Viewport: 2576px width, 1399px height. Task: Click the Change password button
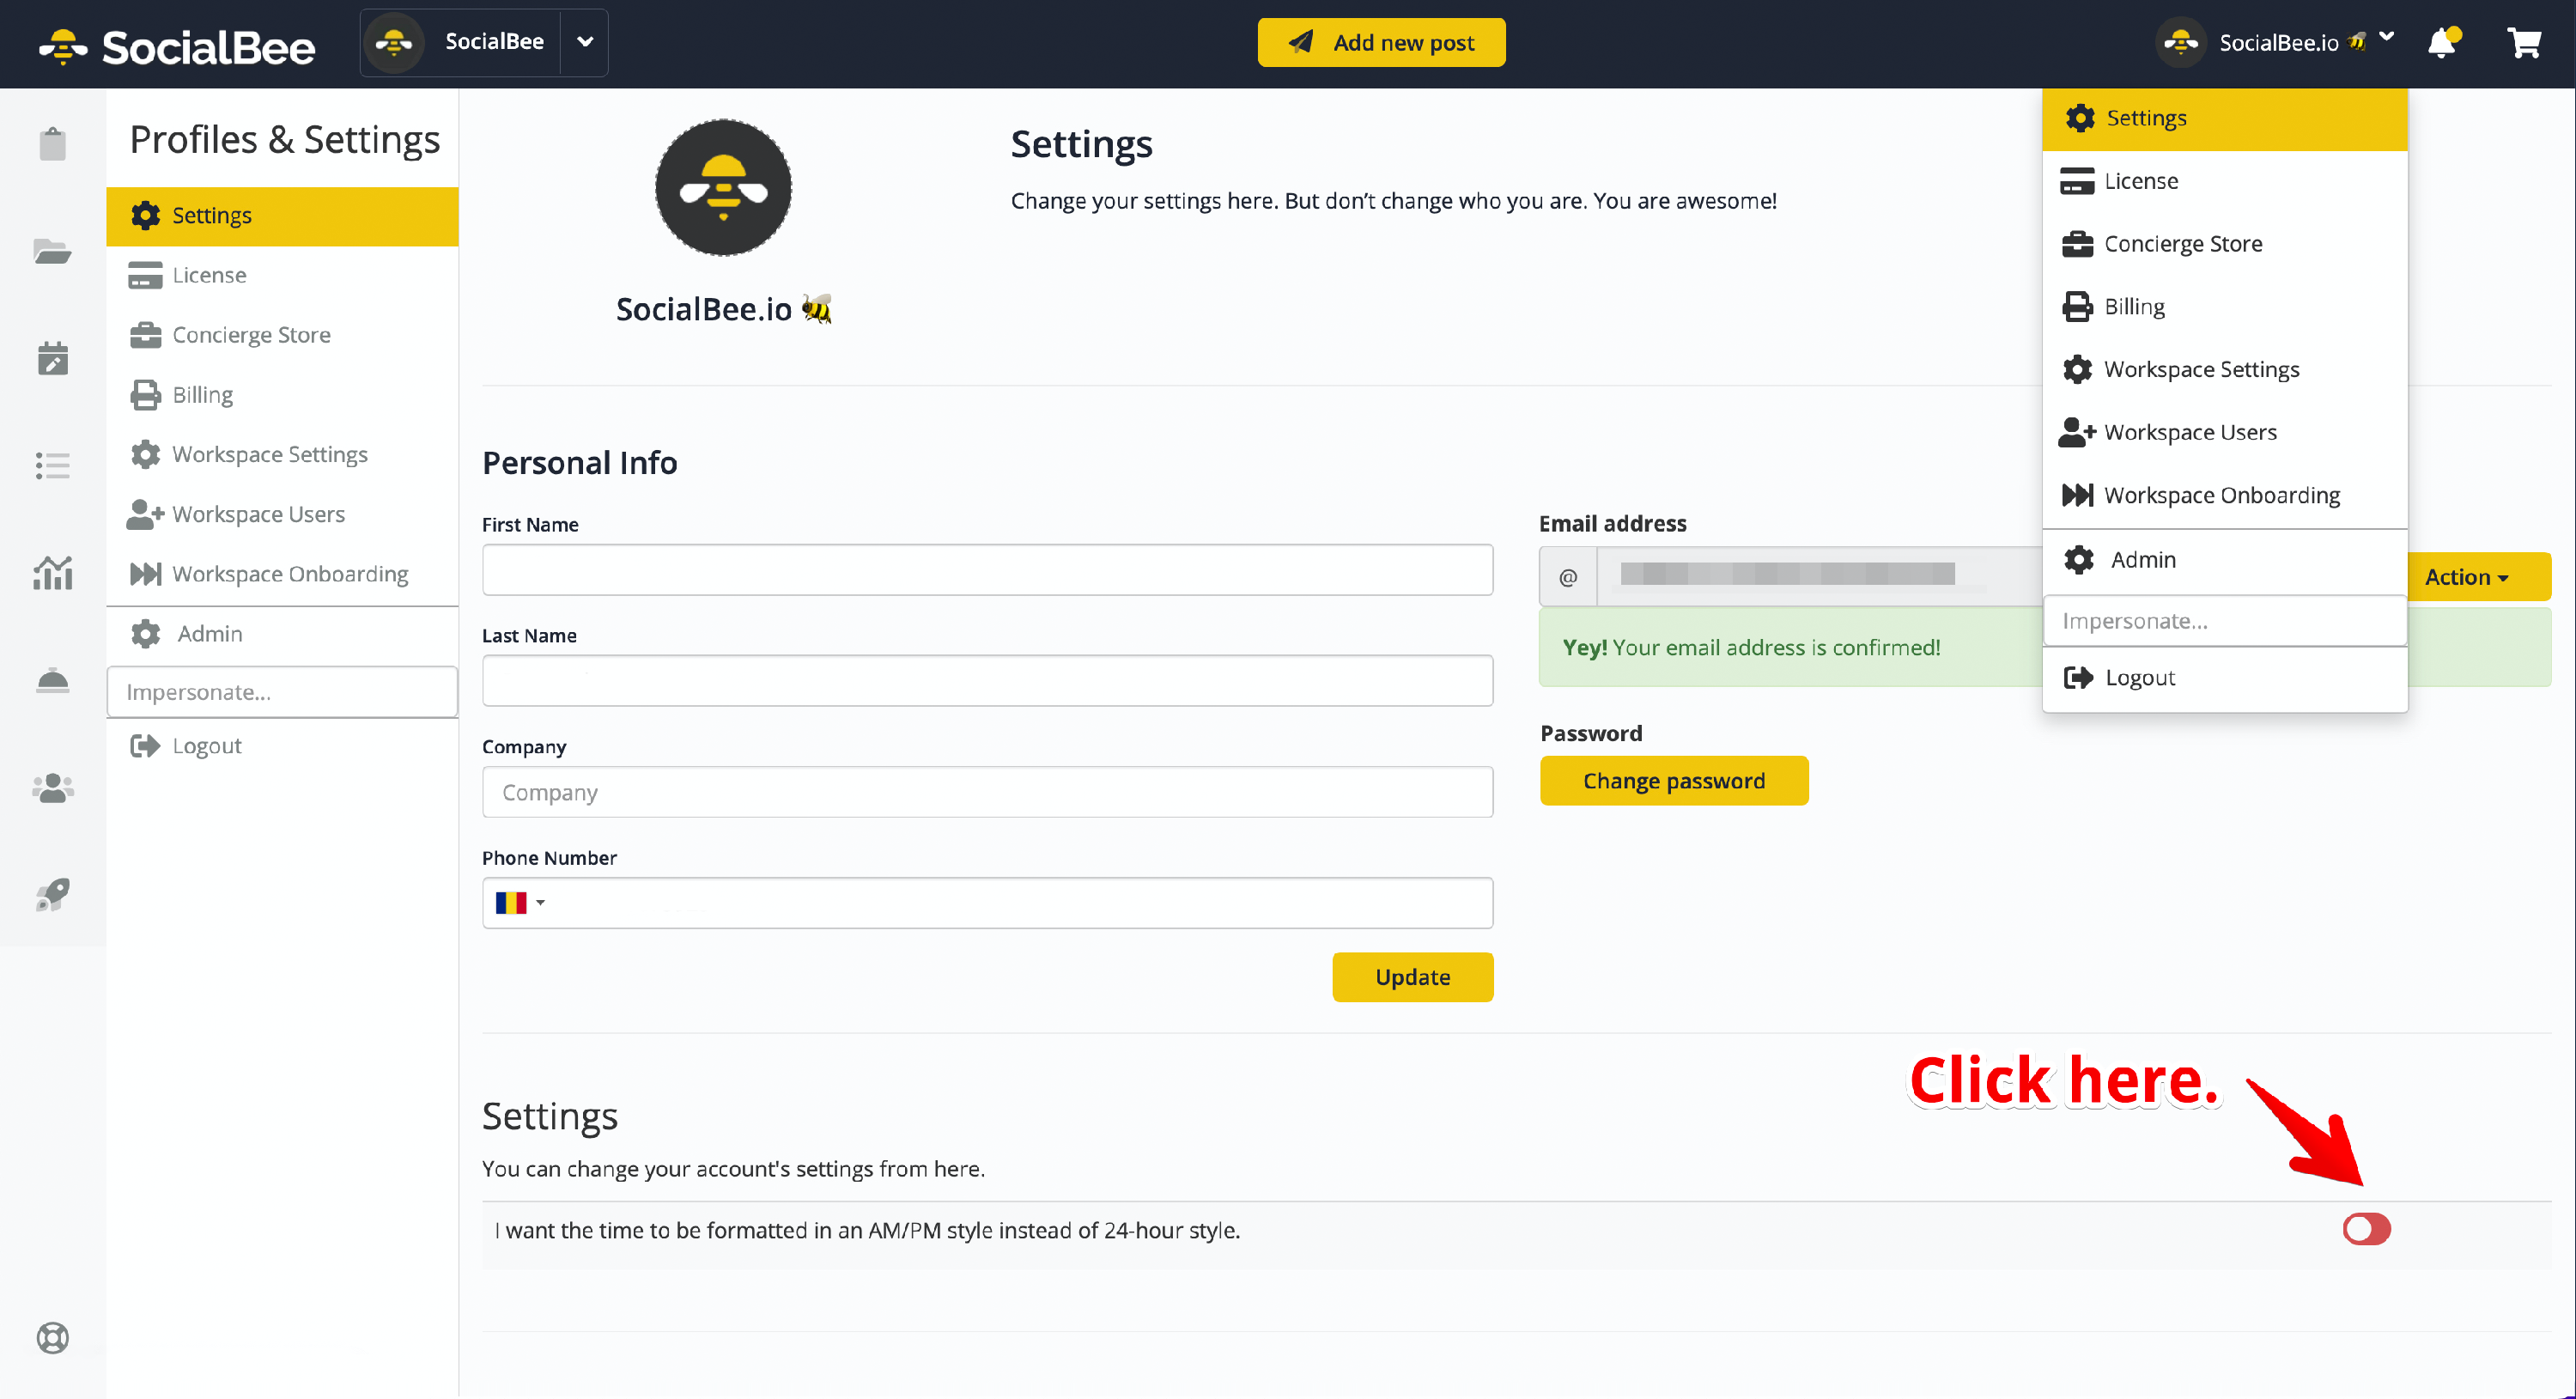[1674, 780]
